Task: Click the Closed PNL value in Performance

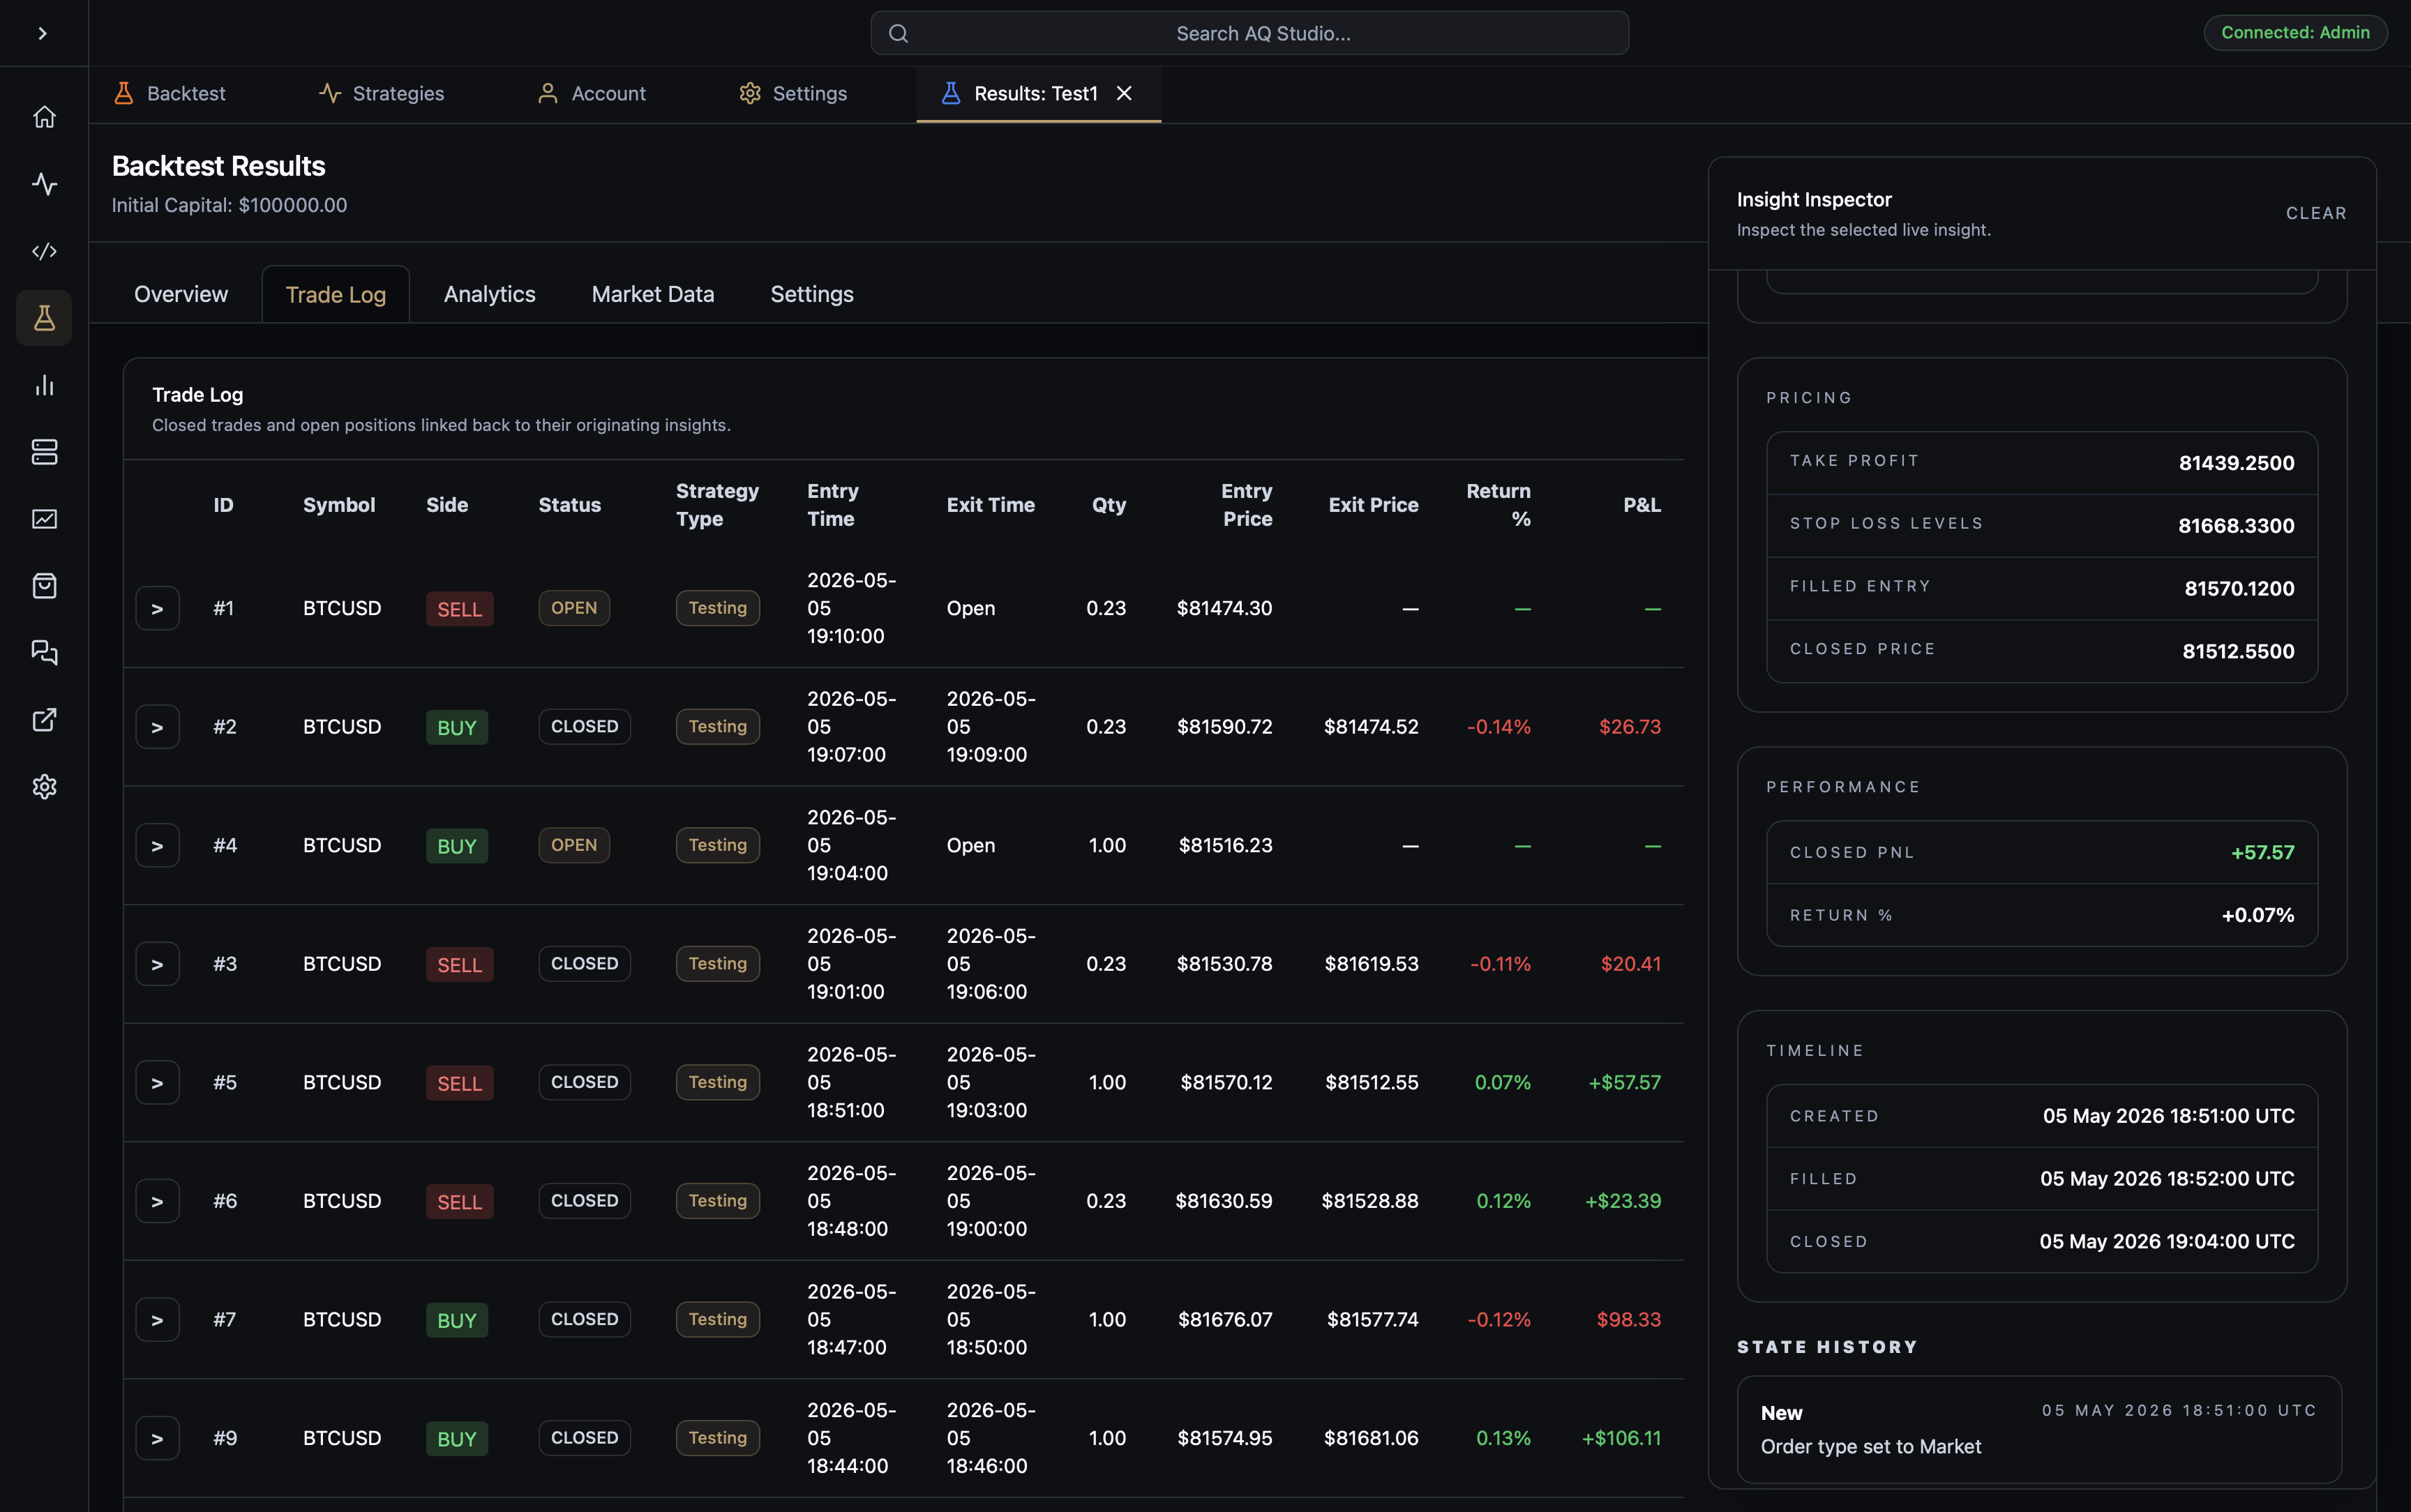Action: [2262, 853]
